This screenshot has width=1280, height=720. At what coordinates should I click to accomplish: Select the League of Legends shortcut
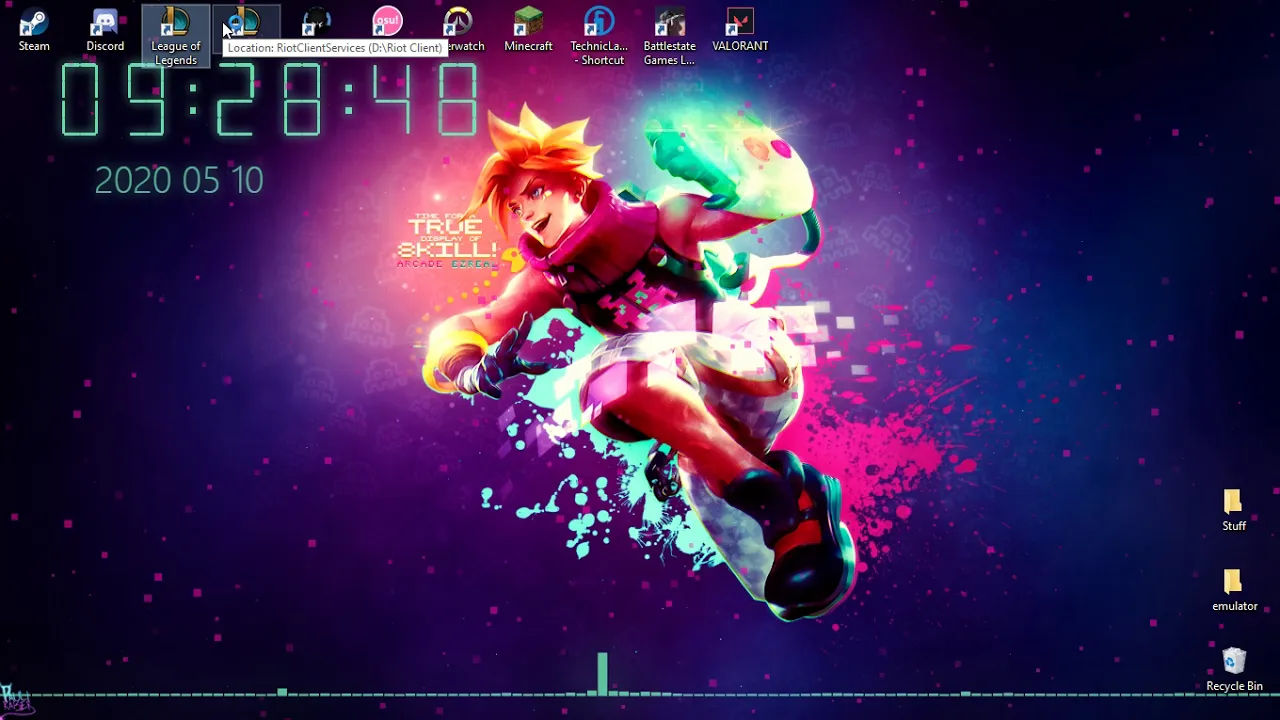click(175, 37)
